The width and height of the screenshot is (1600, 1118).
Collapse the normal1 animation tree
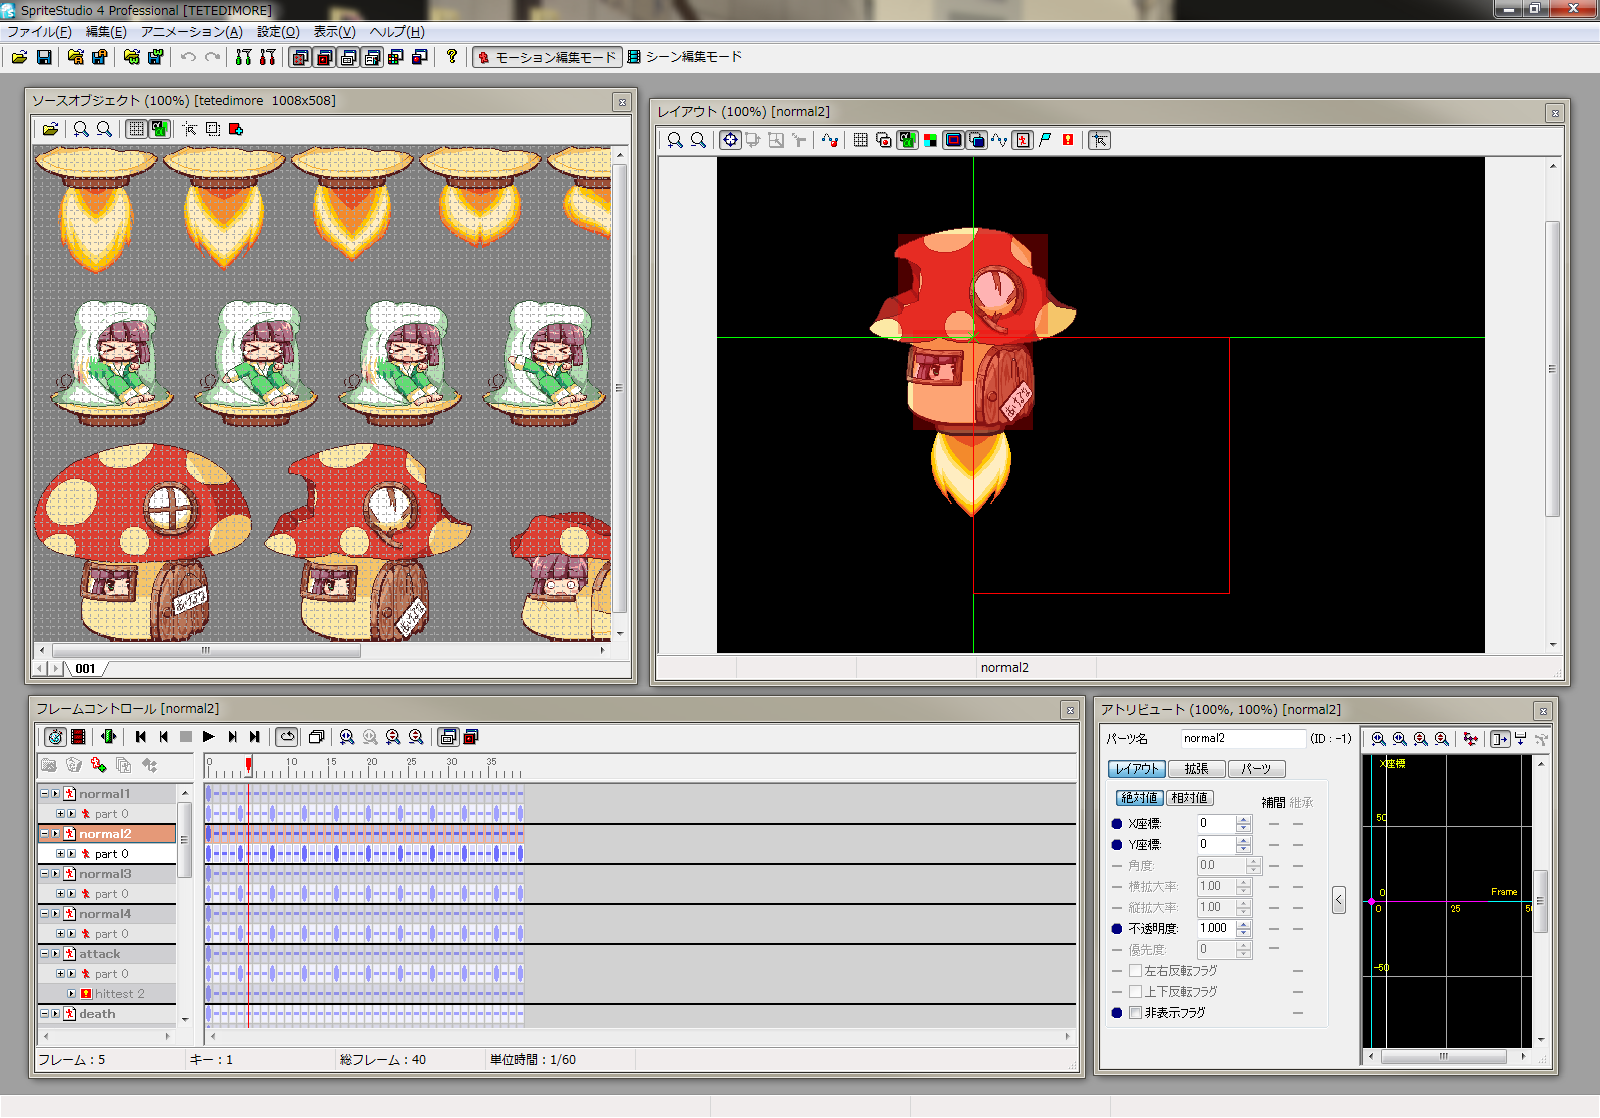[44, 794]
